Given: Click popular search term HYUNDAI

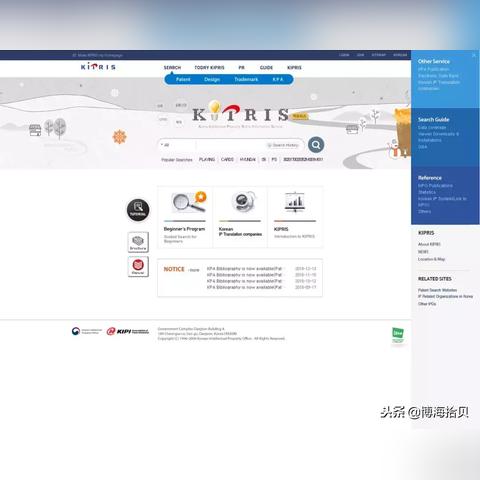Looking at the screenshot, I should click(x=248, y=159).
